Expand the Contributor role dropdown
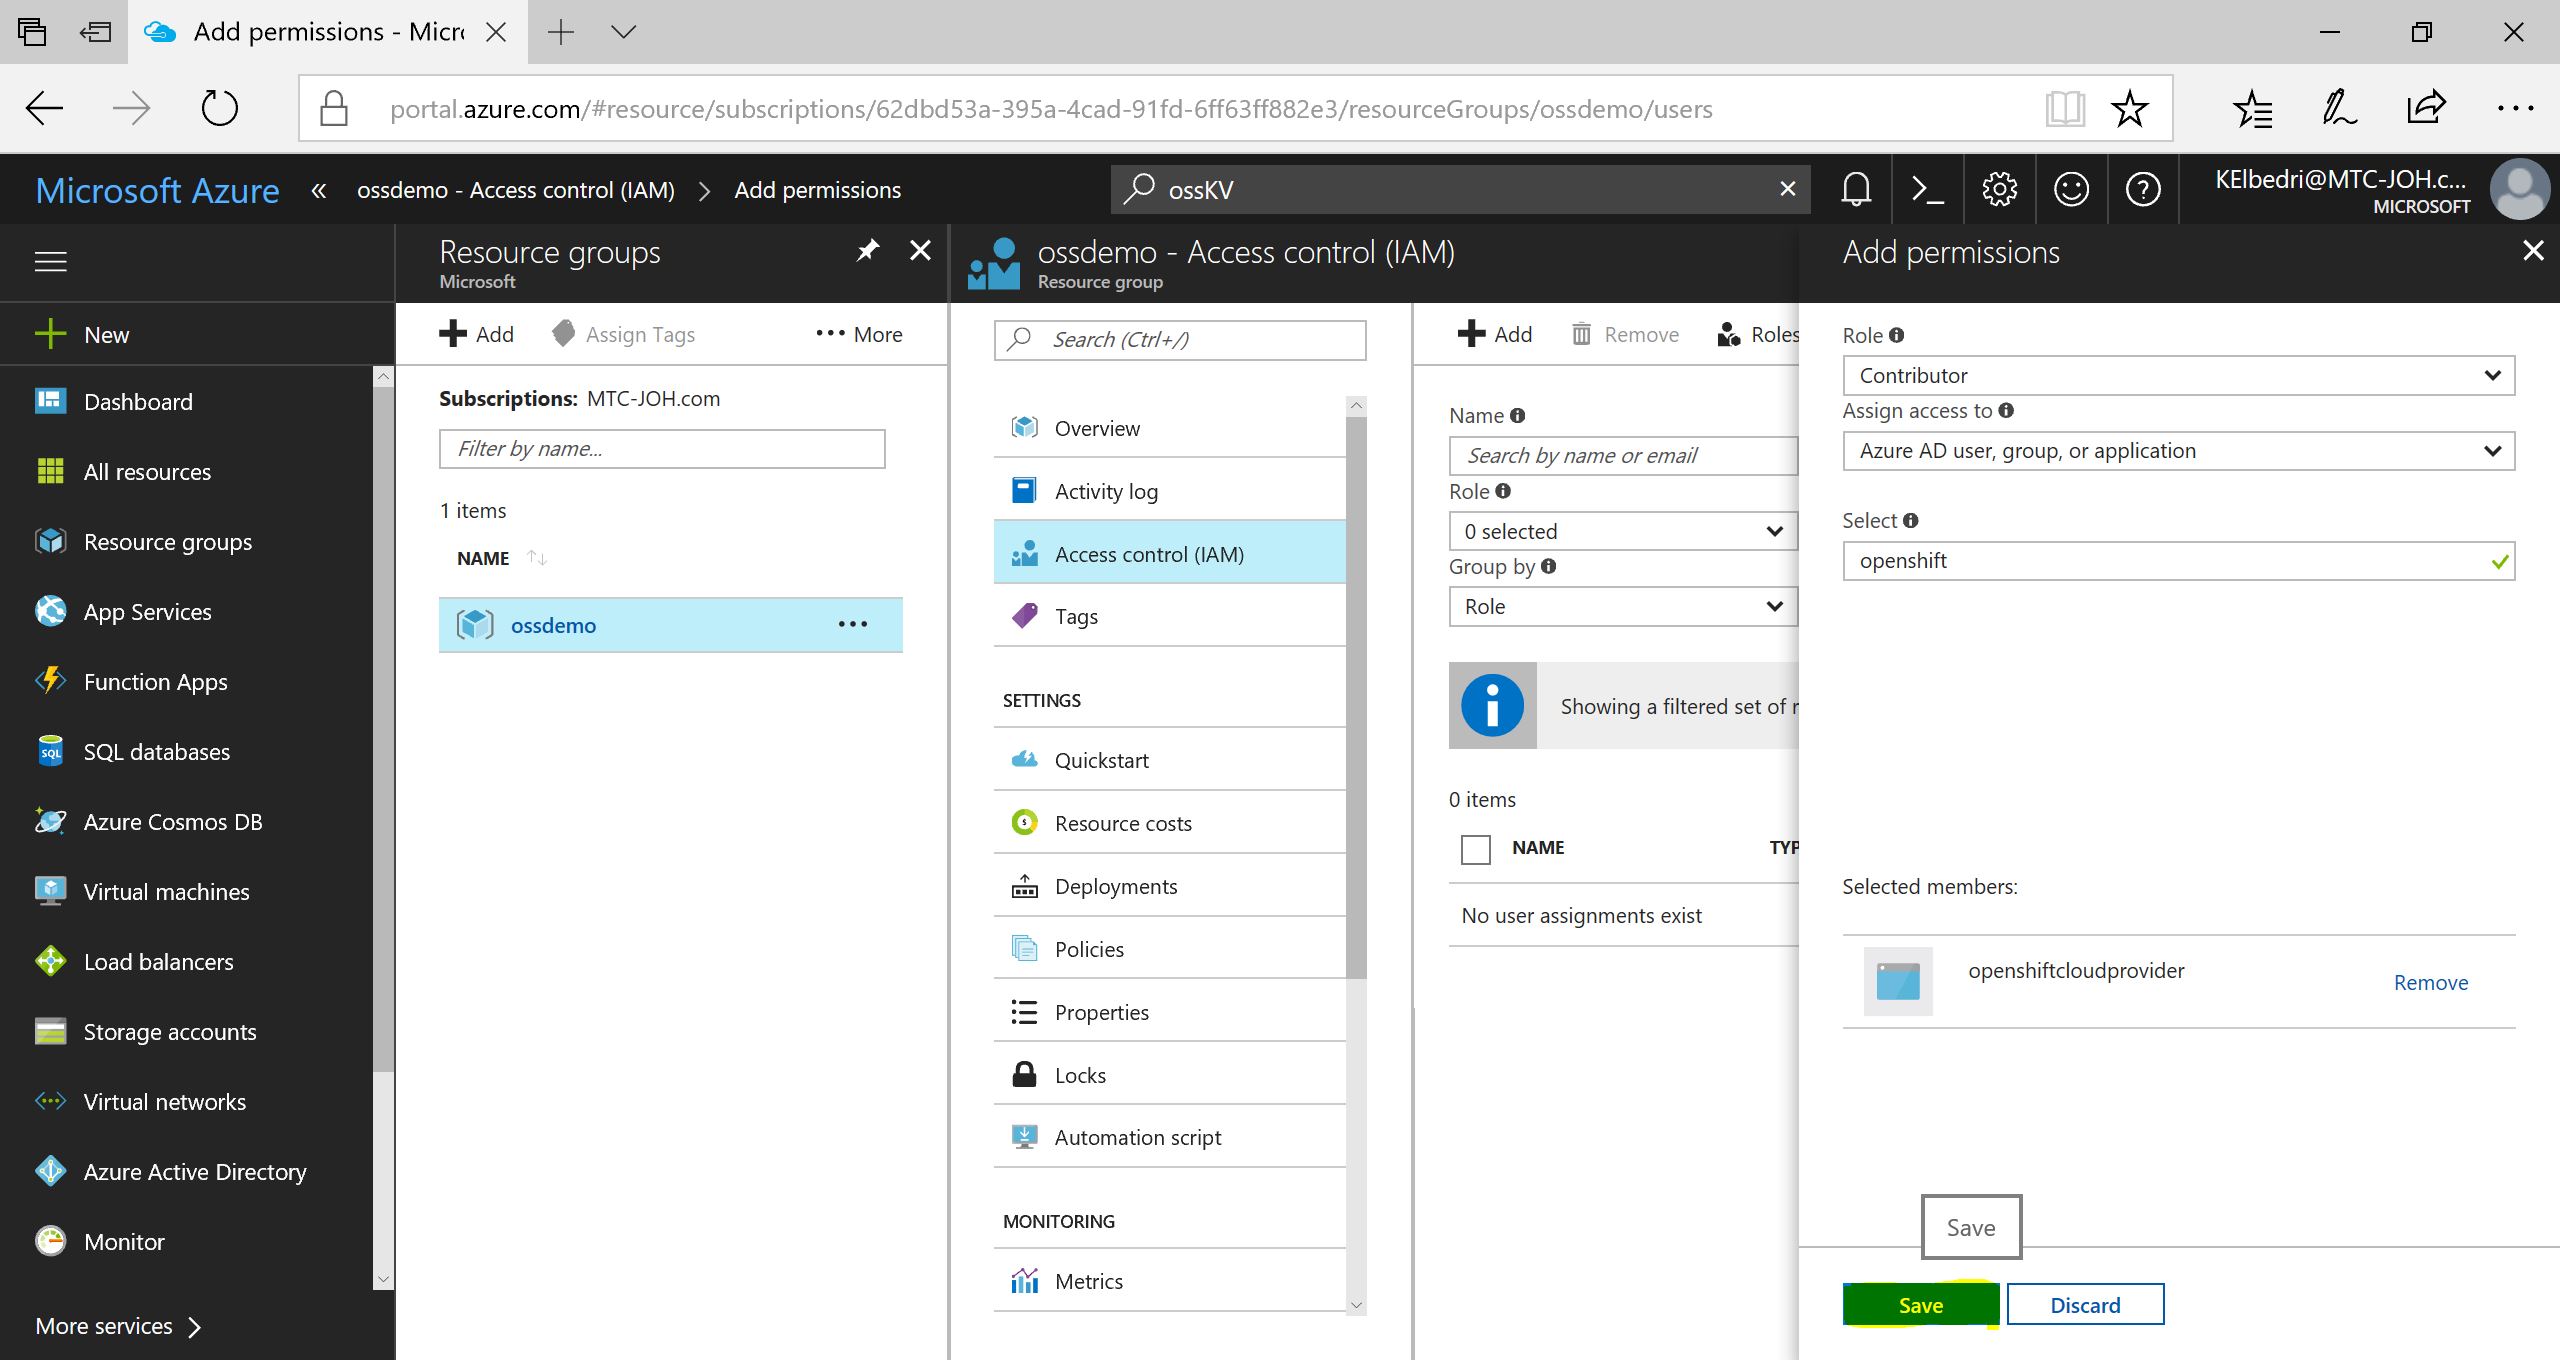2560x1360 pixels. coord(2178,376)
